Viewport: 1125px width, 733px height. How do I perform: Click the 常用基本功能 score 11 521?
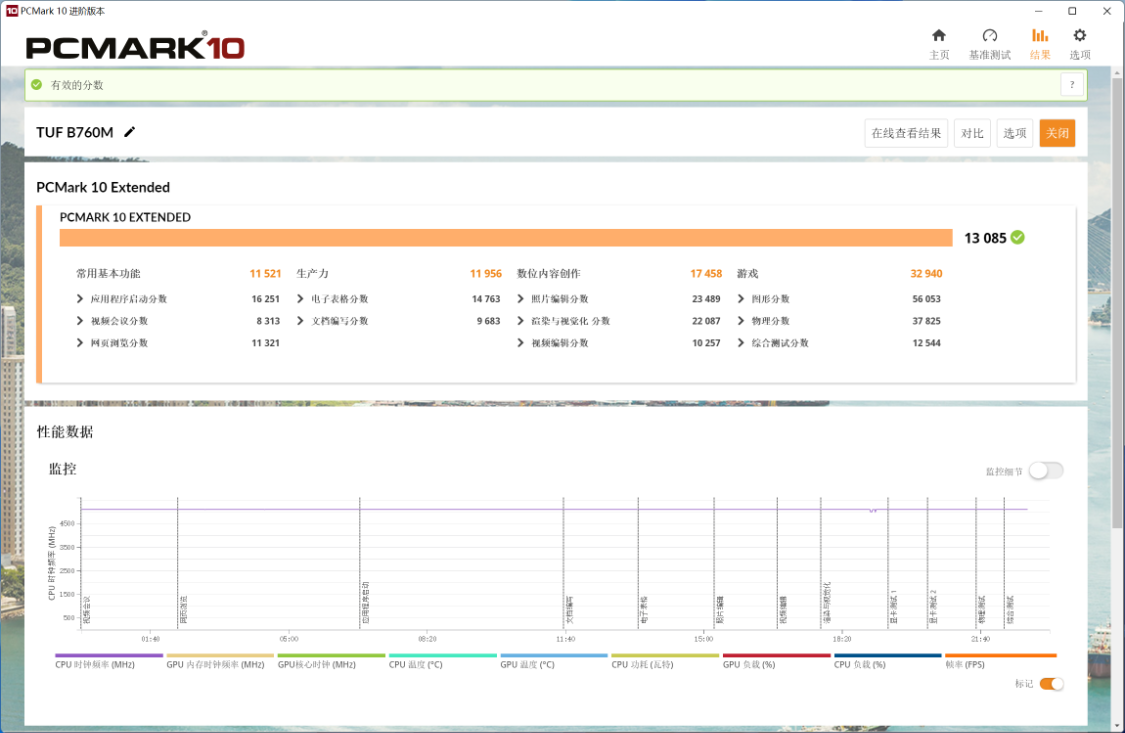(265, 273)
